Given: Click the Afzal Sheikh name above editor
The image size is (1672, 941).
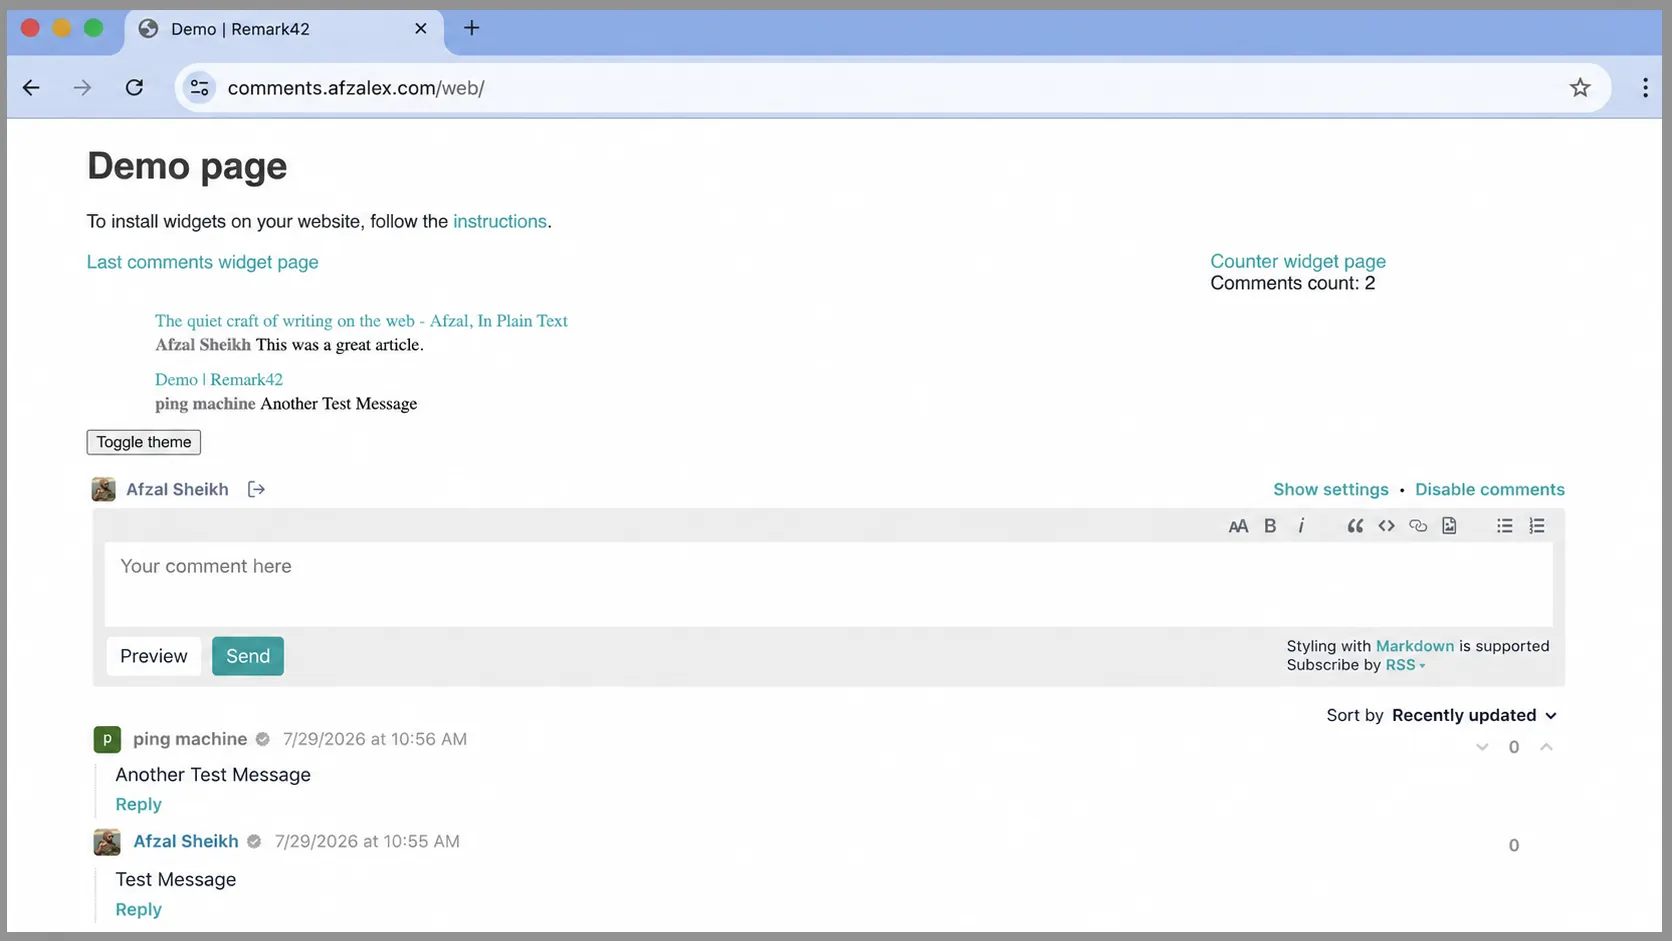Looking at the screenshot, I should pos(177,489).
